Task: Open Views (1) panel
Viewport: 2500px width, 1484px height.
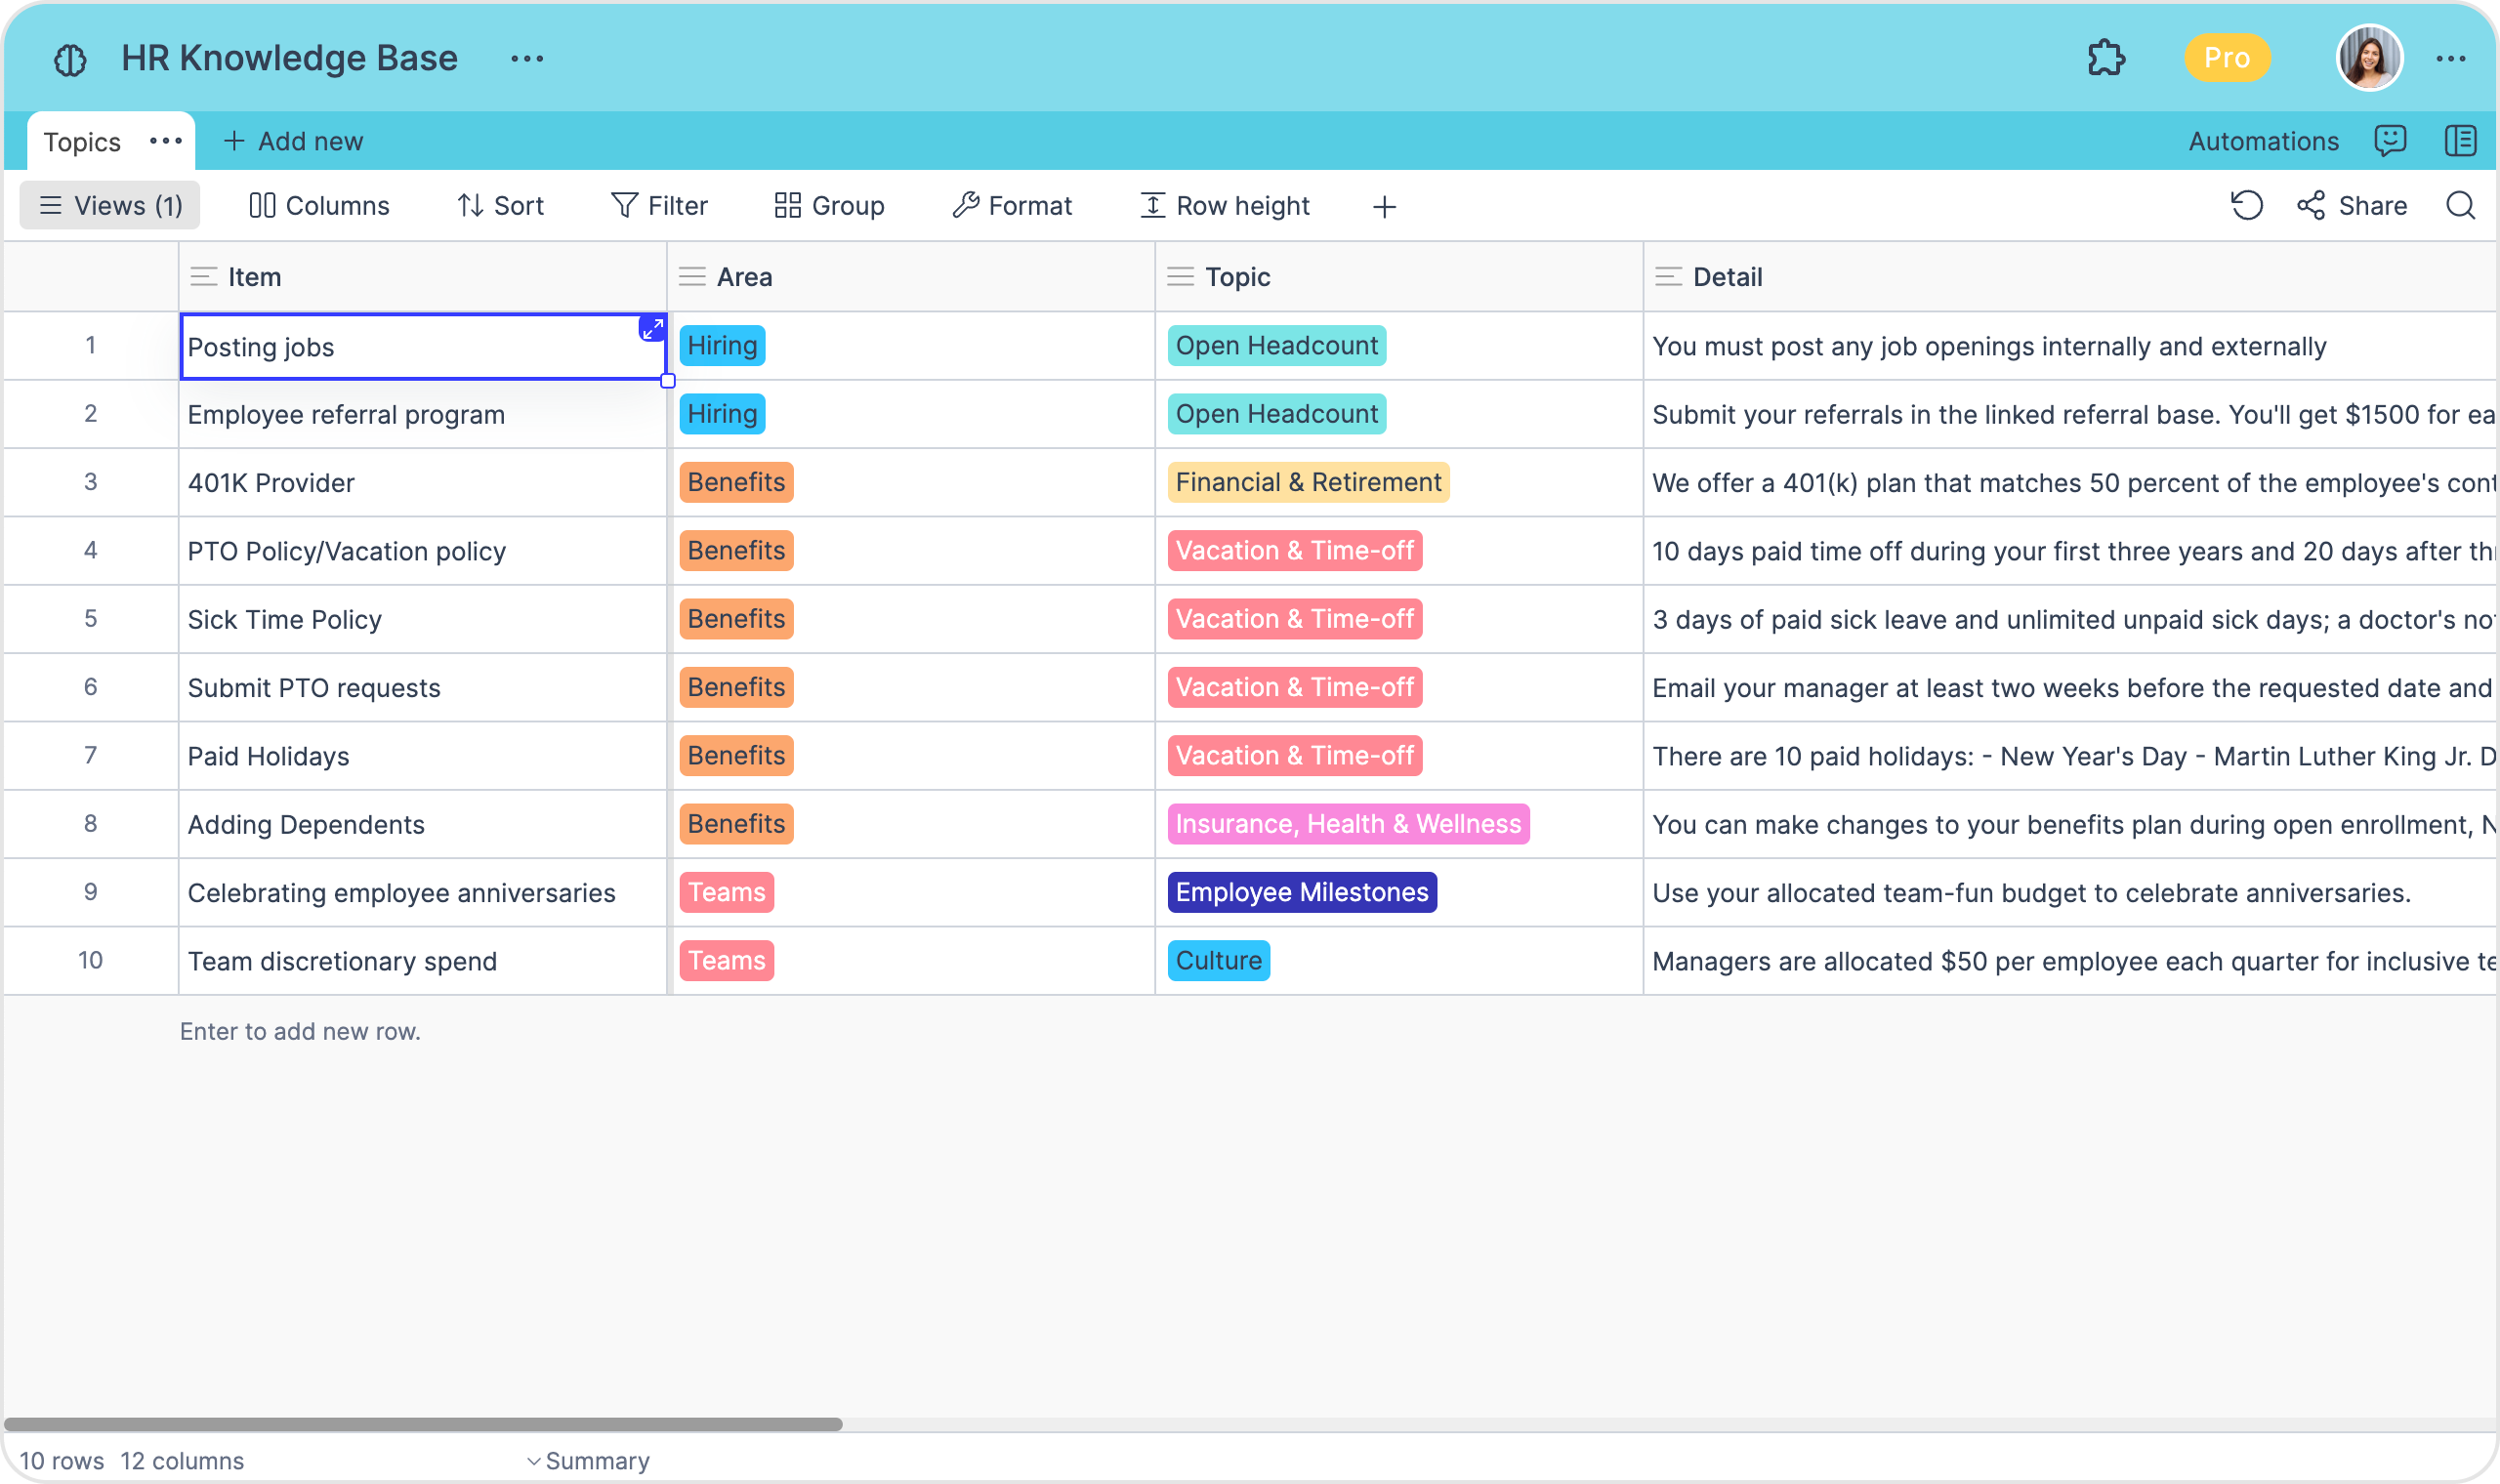Action: tap(110, 206)
